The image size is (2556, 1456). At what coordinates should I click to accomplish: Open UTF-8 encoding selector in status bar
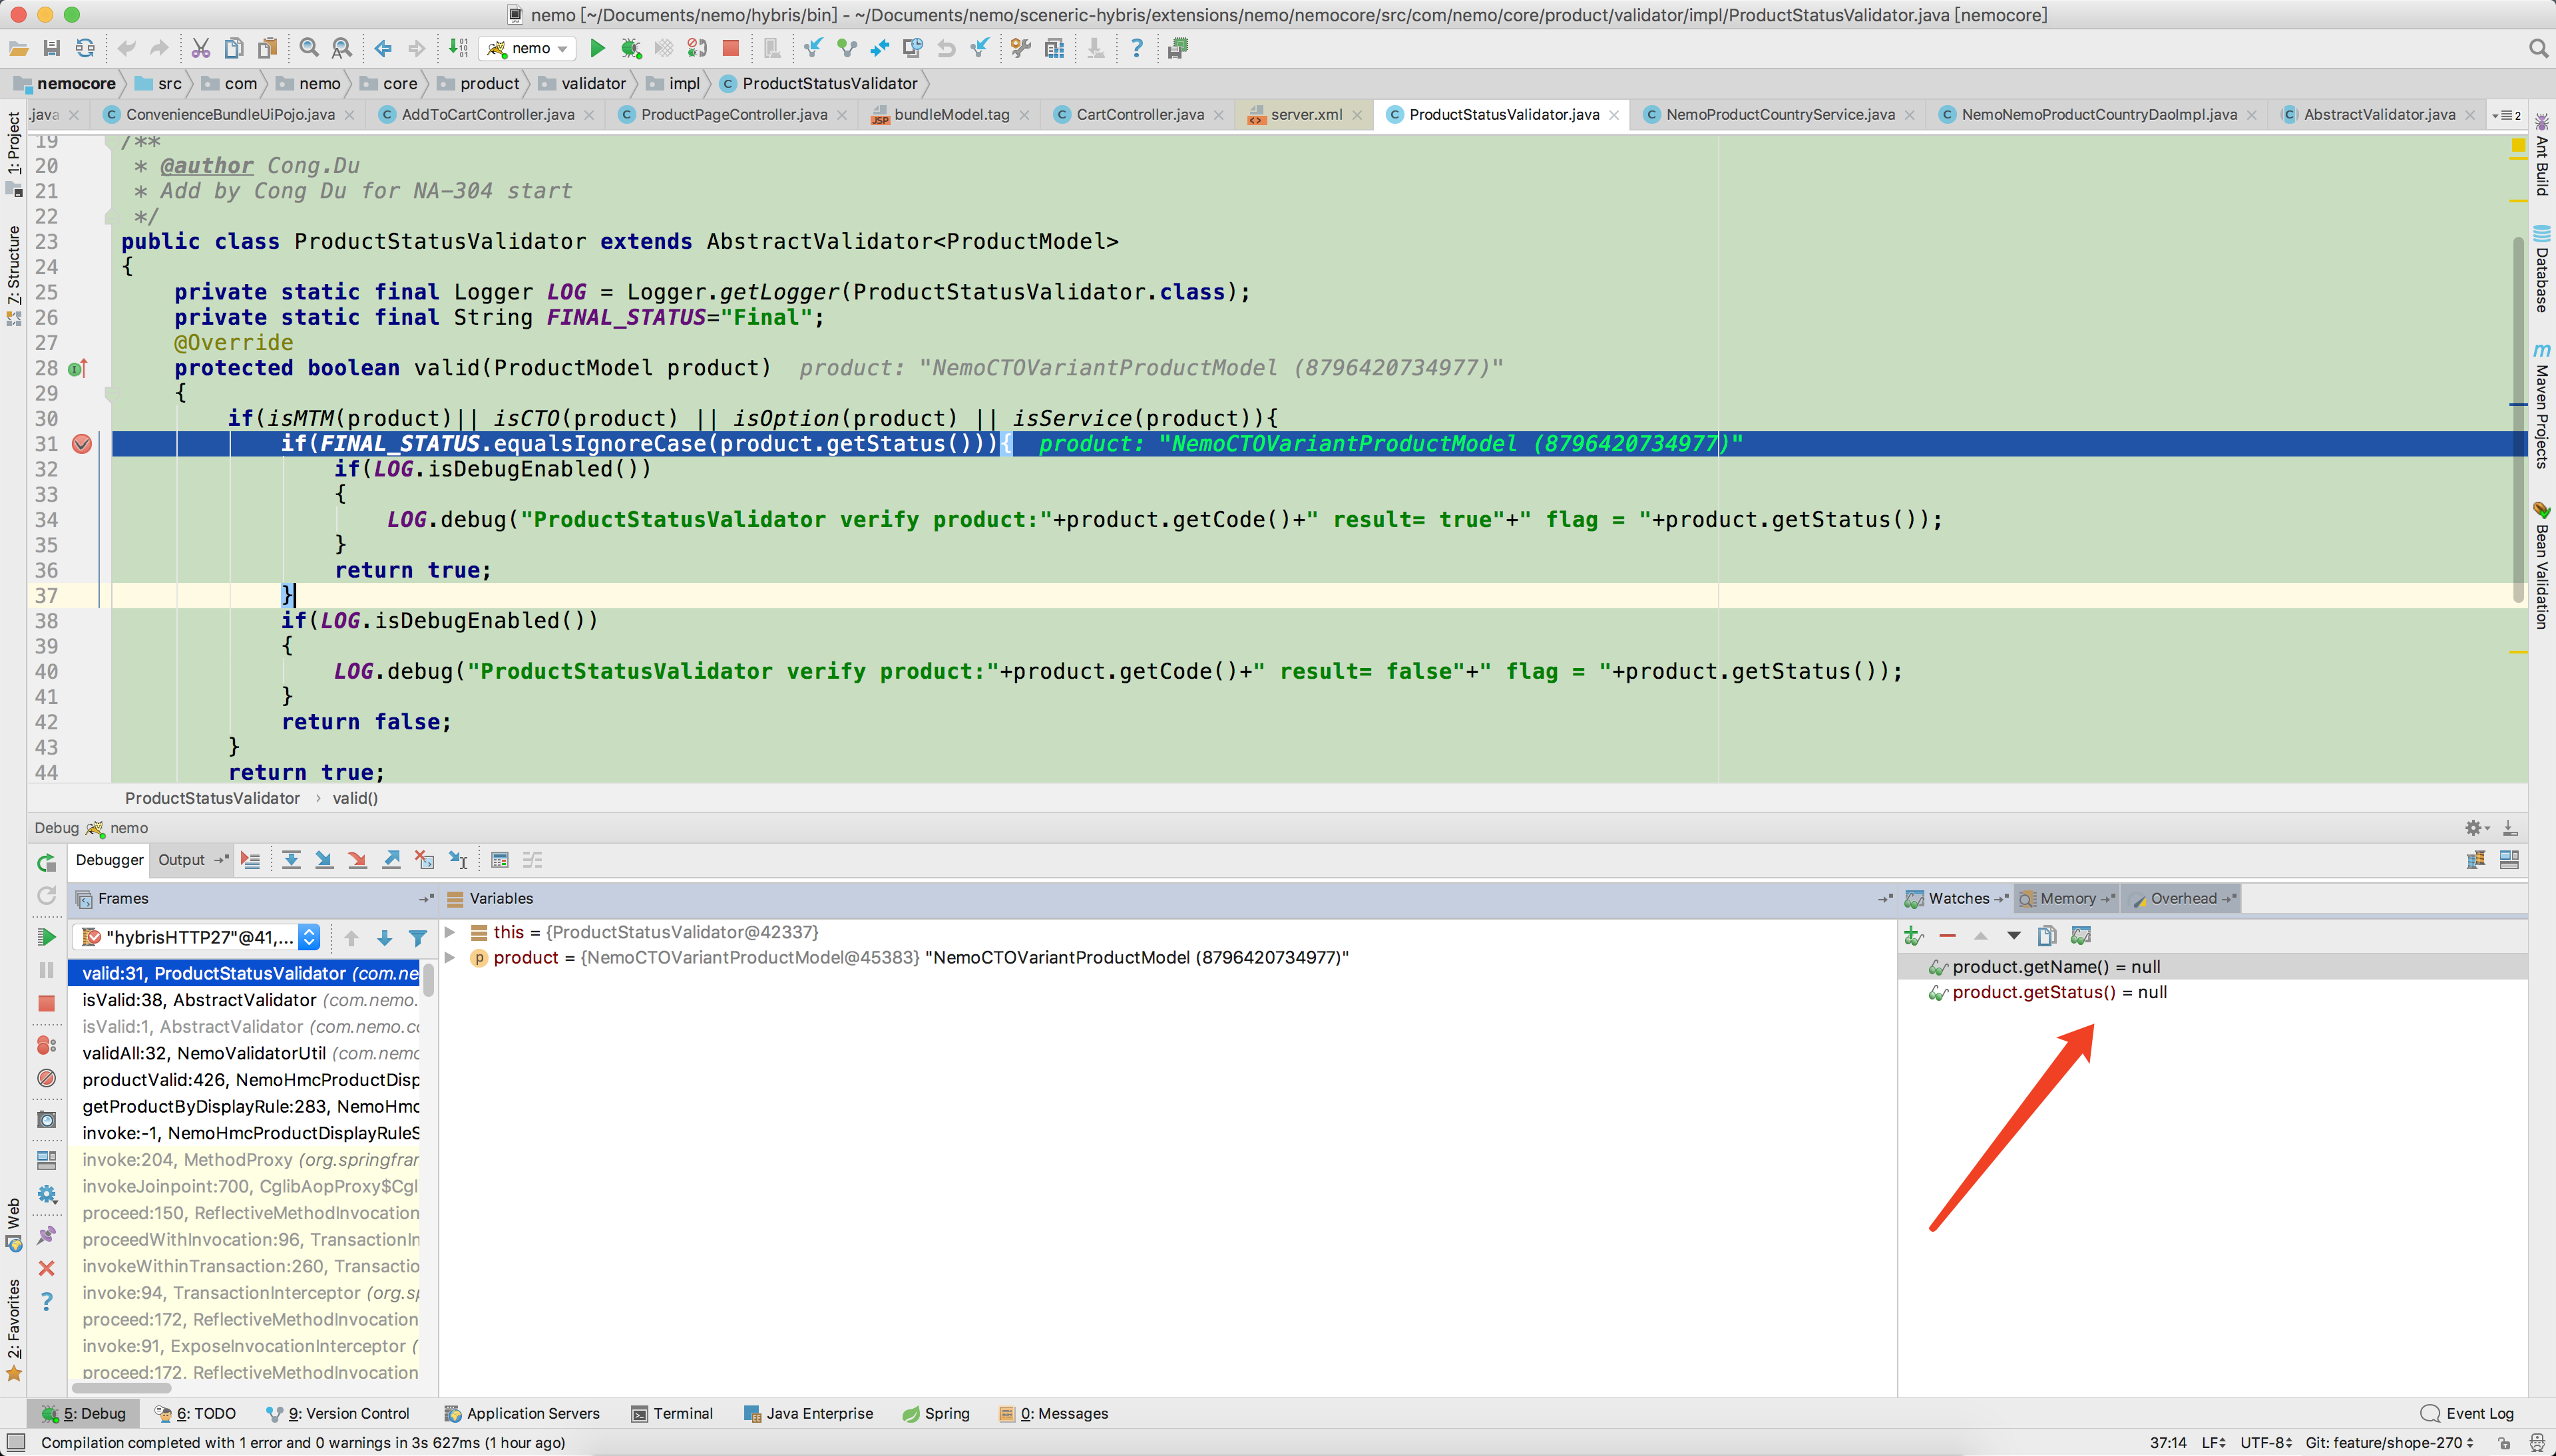[2265, 1442]
